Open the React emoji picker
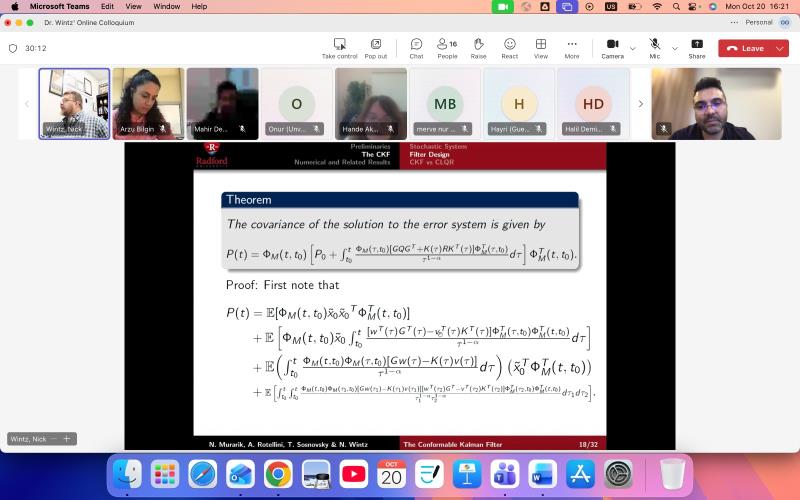 pos(509,47)
